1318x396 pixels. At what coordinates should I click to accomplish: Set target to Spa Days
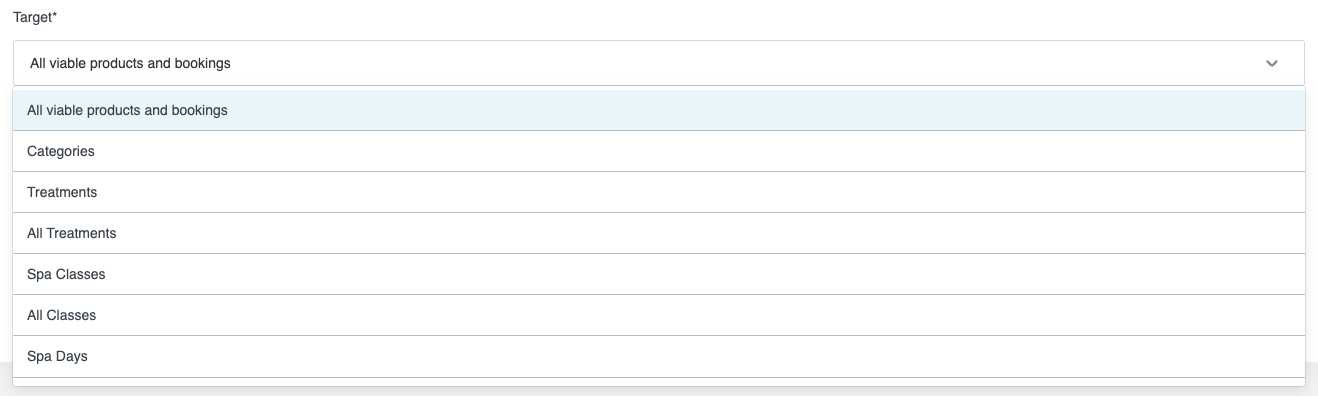click(x=659, y=356)
